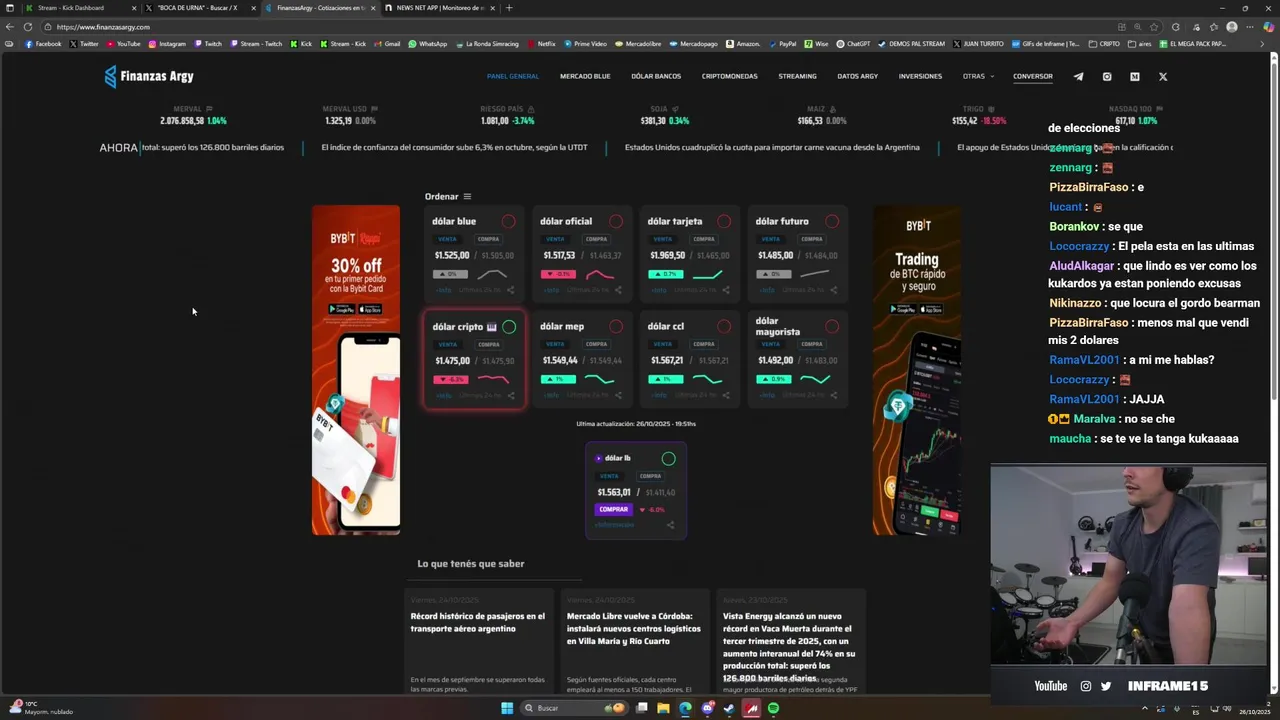Open the Streaming menu item
This screenshot has width=1280, height=720.
pos(798,76)
